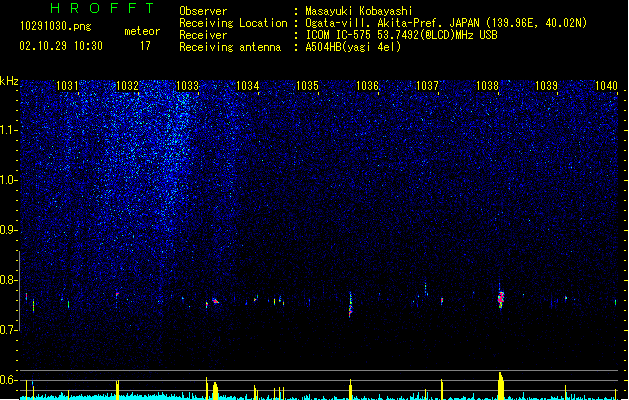Click the 1033 time axis label
This screenshot has width=629, height=400.
[x=187, y=85]
